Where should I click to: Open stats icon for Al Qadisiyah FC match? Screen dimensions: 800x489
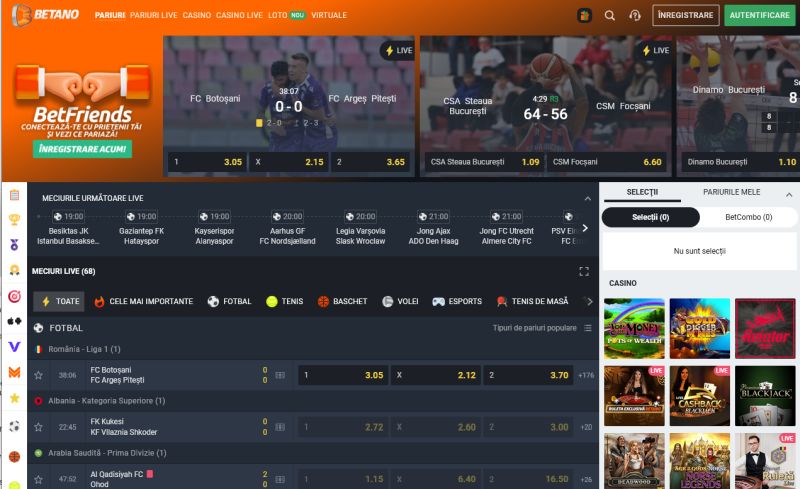280,479
